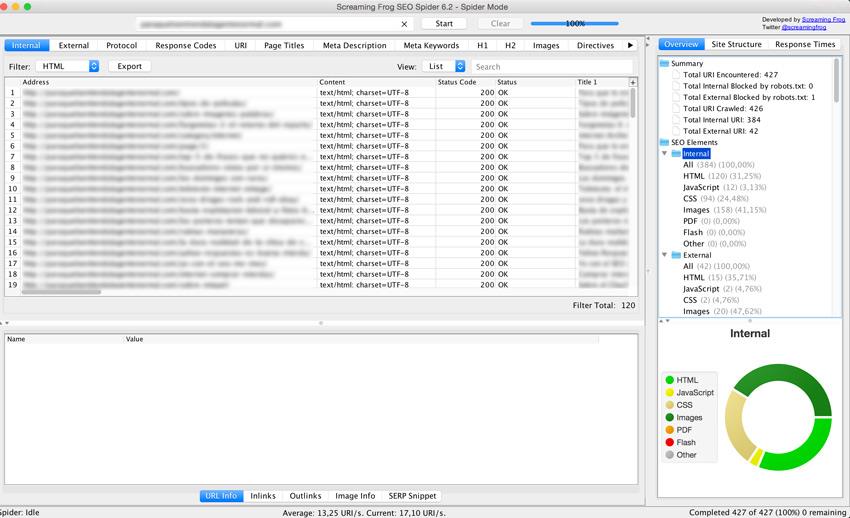Switch to the URI tab

coord(241,46)
